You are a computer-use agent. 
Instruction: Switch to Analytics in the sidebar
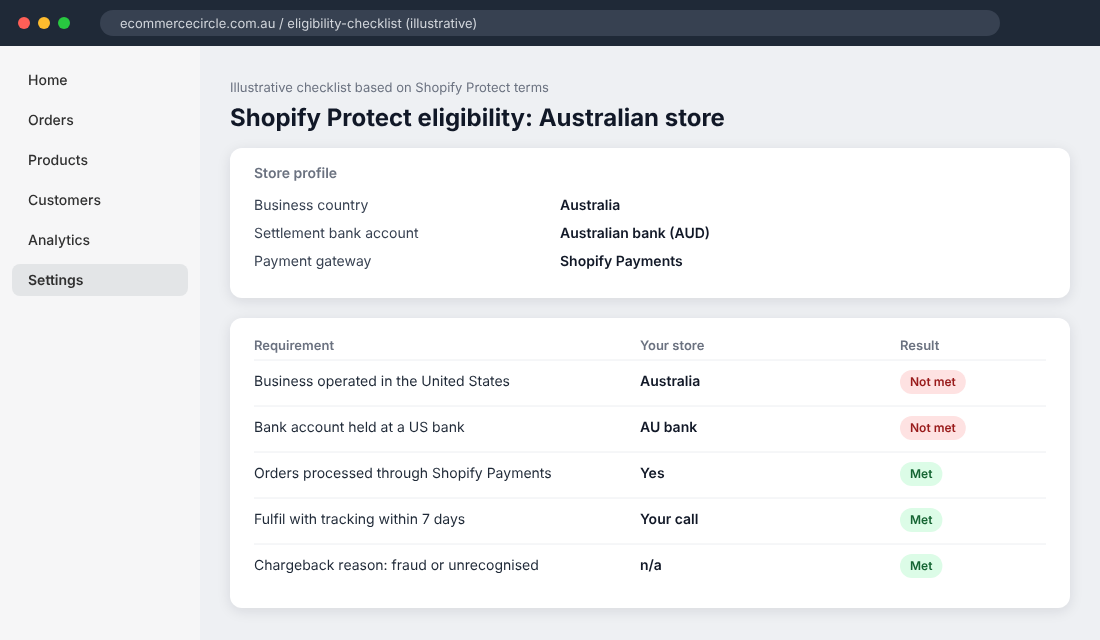[x=100, y=240]
